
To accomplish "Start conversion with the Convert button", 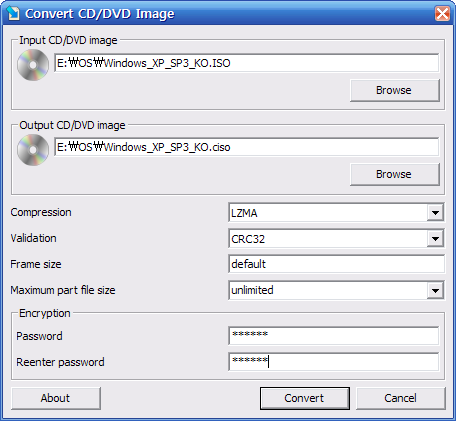I will tap(305, 398).
